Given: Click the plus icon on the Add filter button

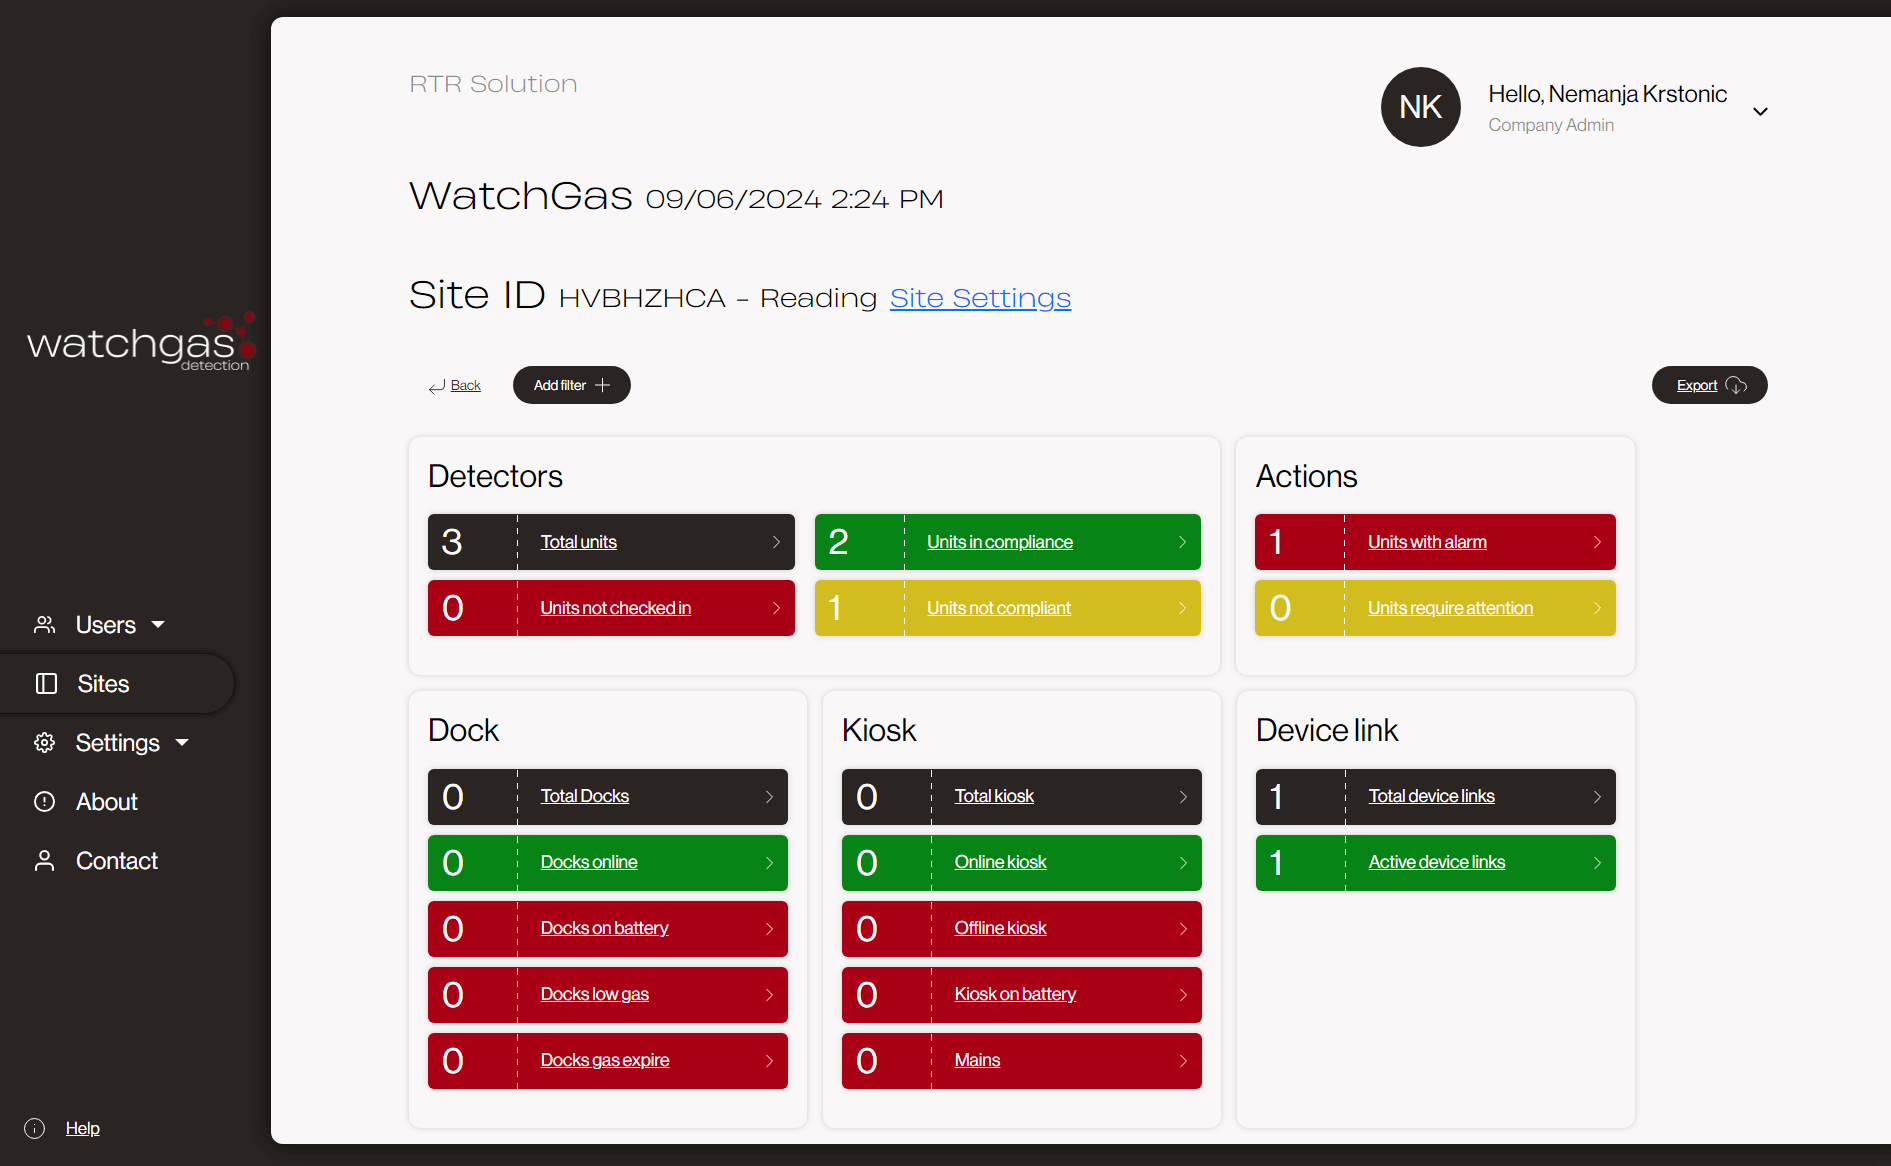Looking at the screenshot, I should [603, 384].
